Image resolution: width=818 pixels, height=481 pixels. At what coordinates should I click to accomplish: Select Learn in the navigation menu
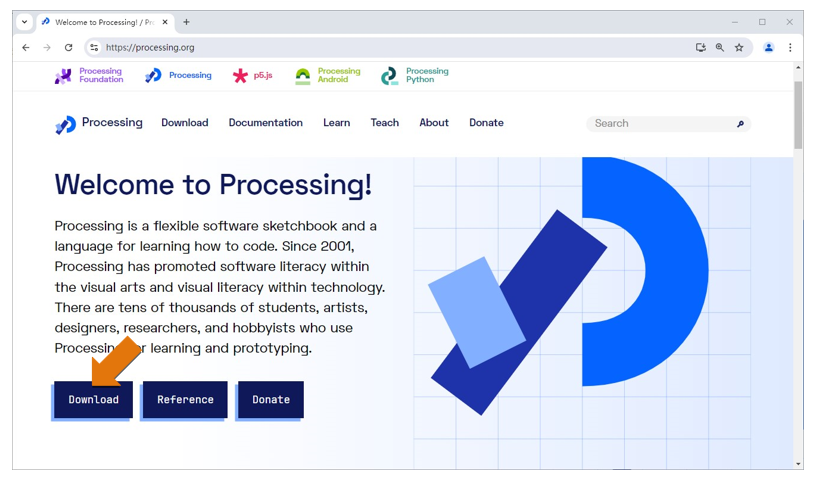(336, 123)
